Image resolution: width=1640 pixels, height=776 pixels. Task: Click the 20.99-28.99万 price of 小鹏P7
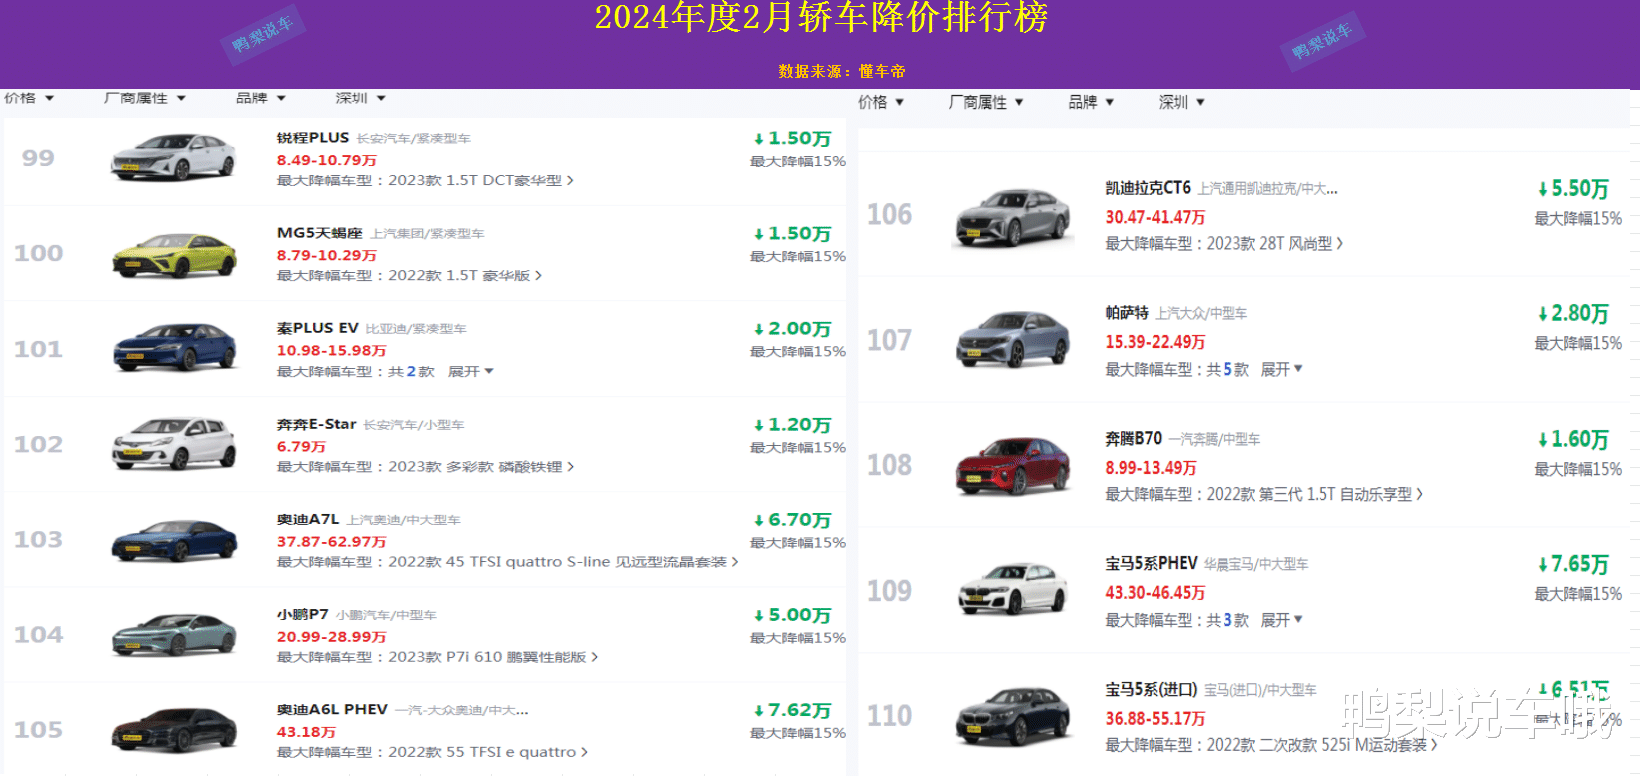pyautogui.click(x=332, y=636)
